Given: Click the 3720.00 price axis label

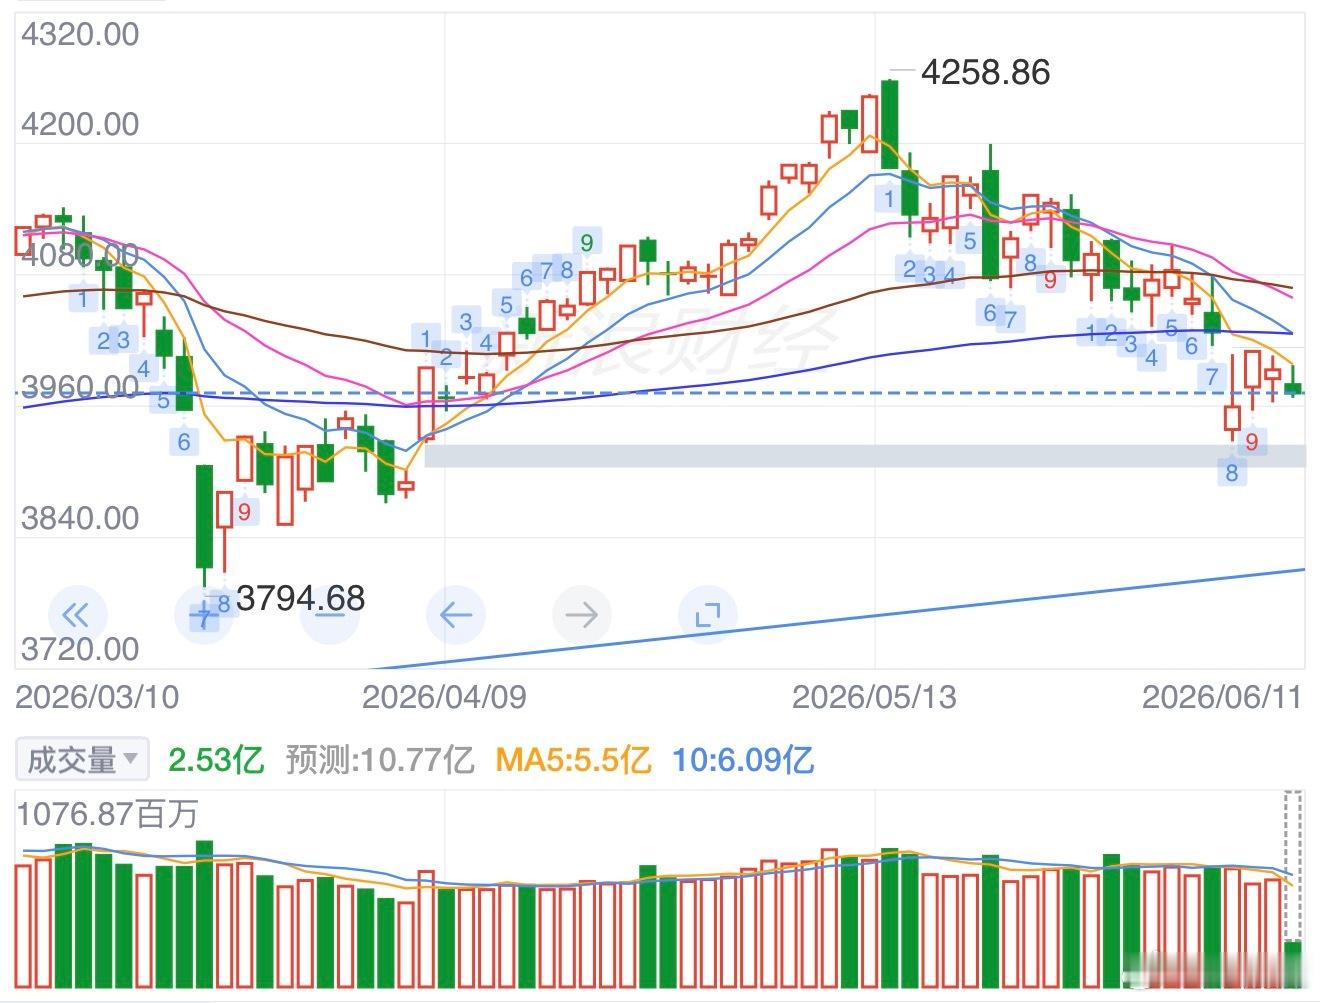Looking at the screenshot, I should tap(80, 649).
